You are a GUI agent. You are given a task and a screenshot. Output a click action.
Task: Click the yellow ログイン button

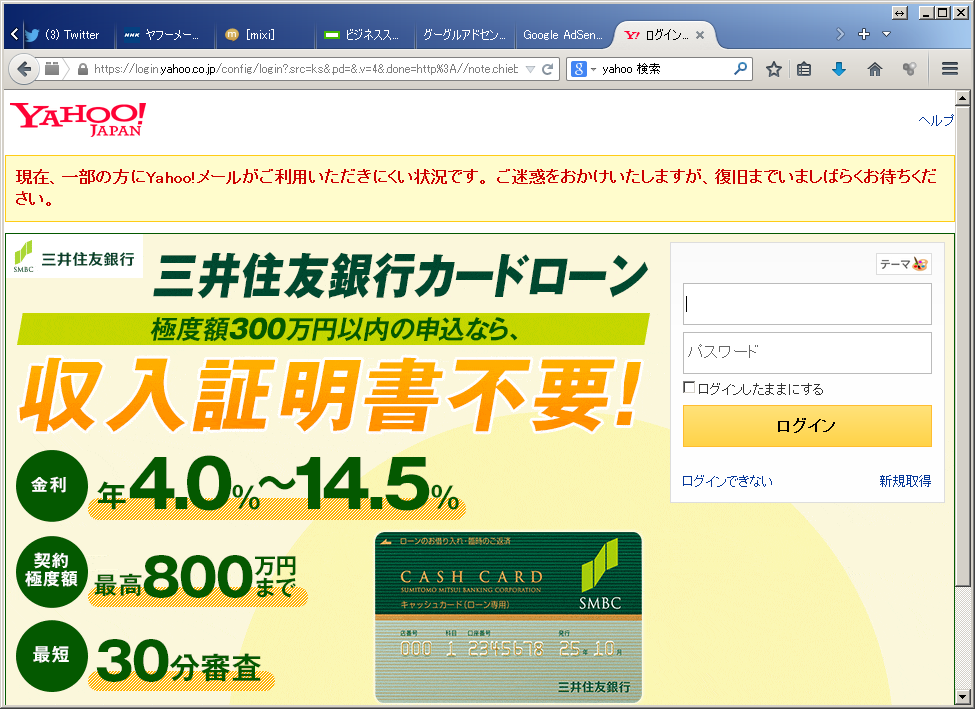pos(807,426)
